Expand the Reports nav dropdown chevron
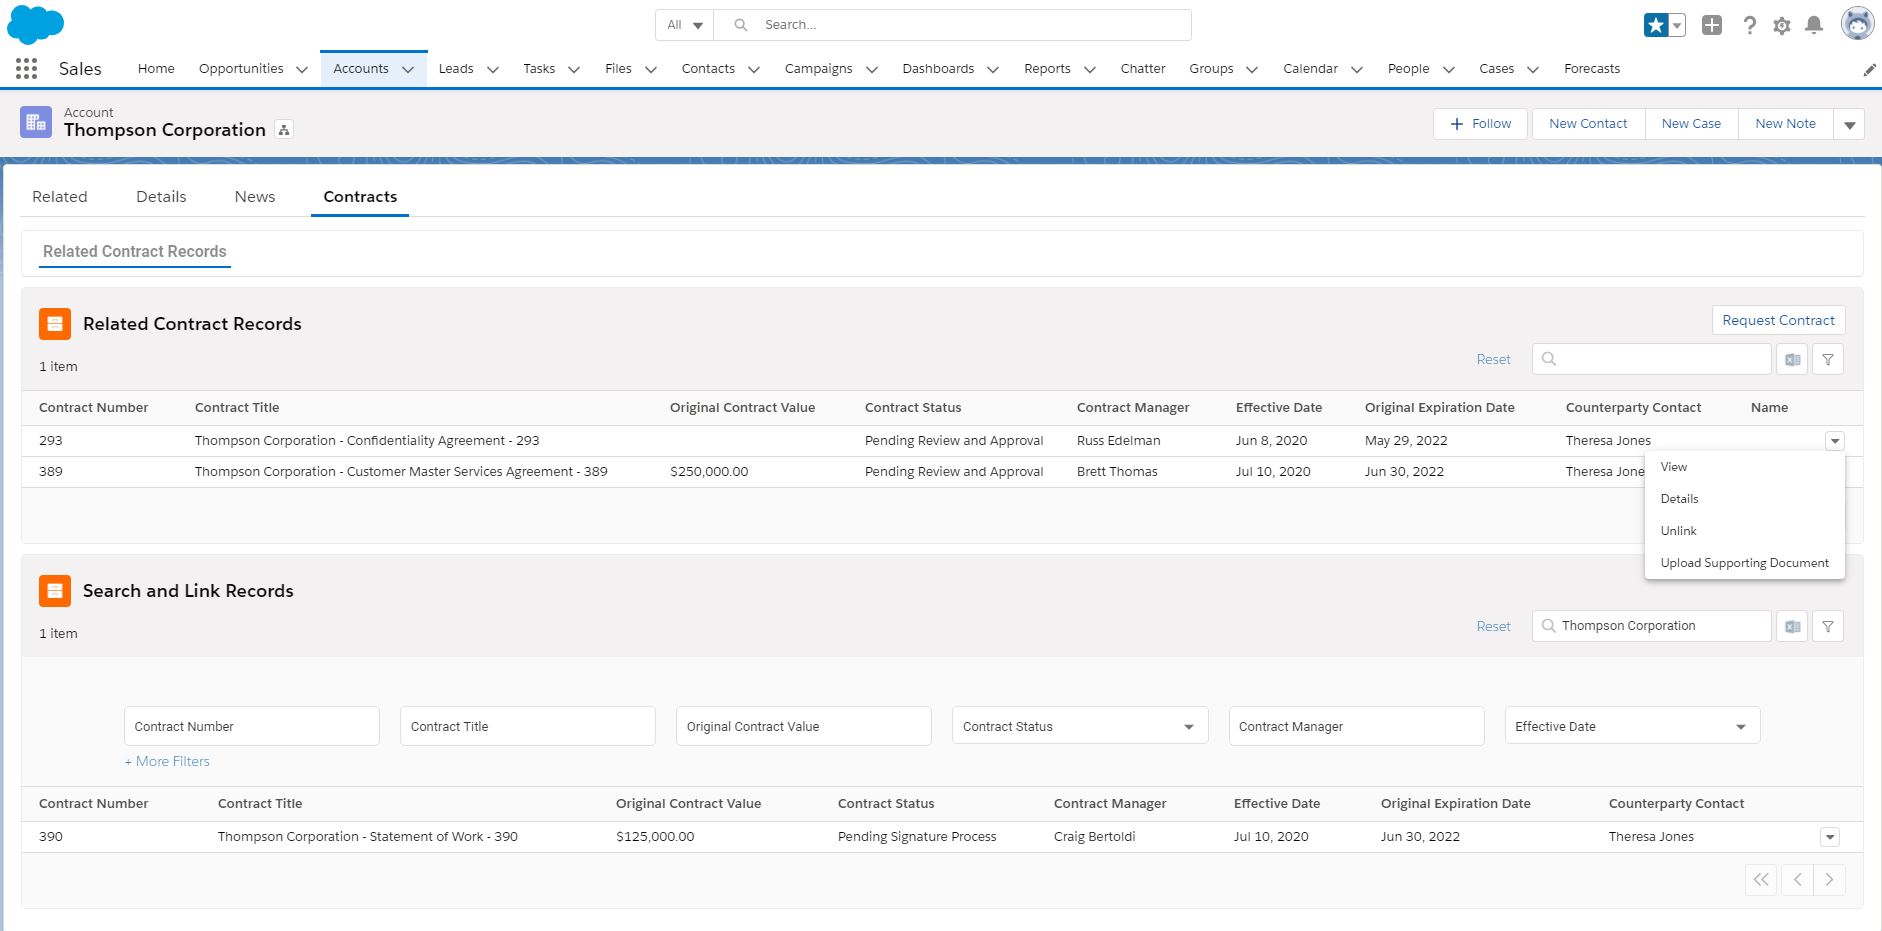 click(x=1089, y=69)
